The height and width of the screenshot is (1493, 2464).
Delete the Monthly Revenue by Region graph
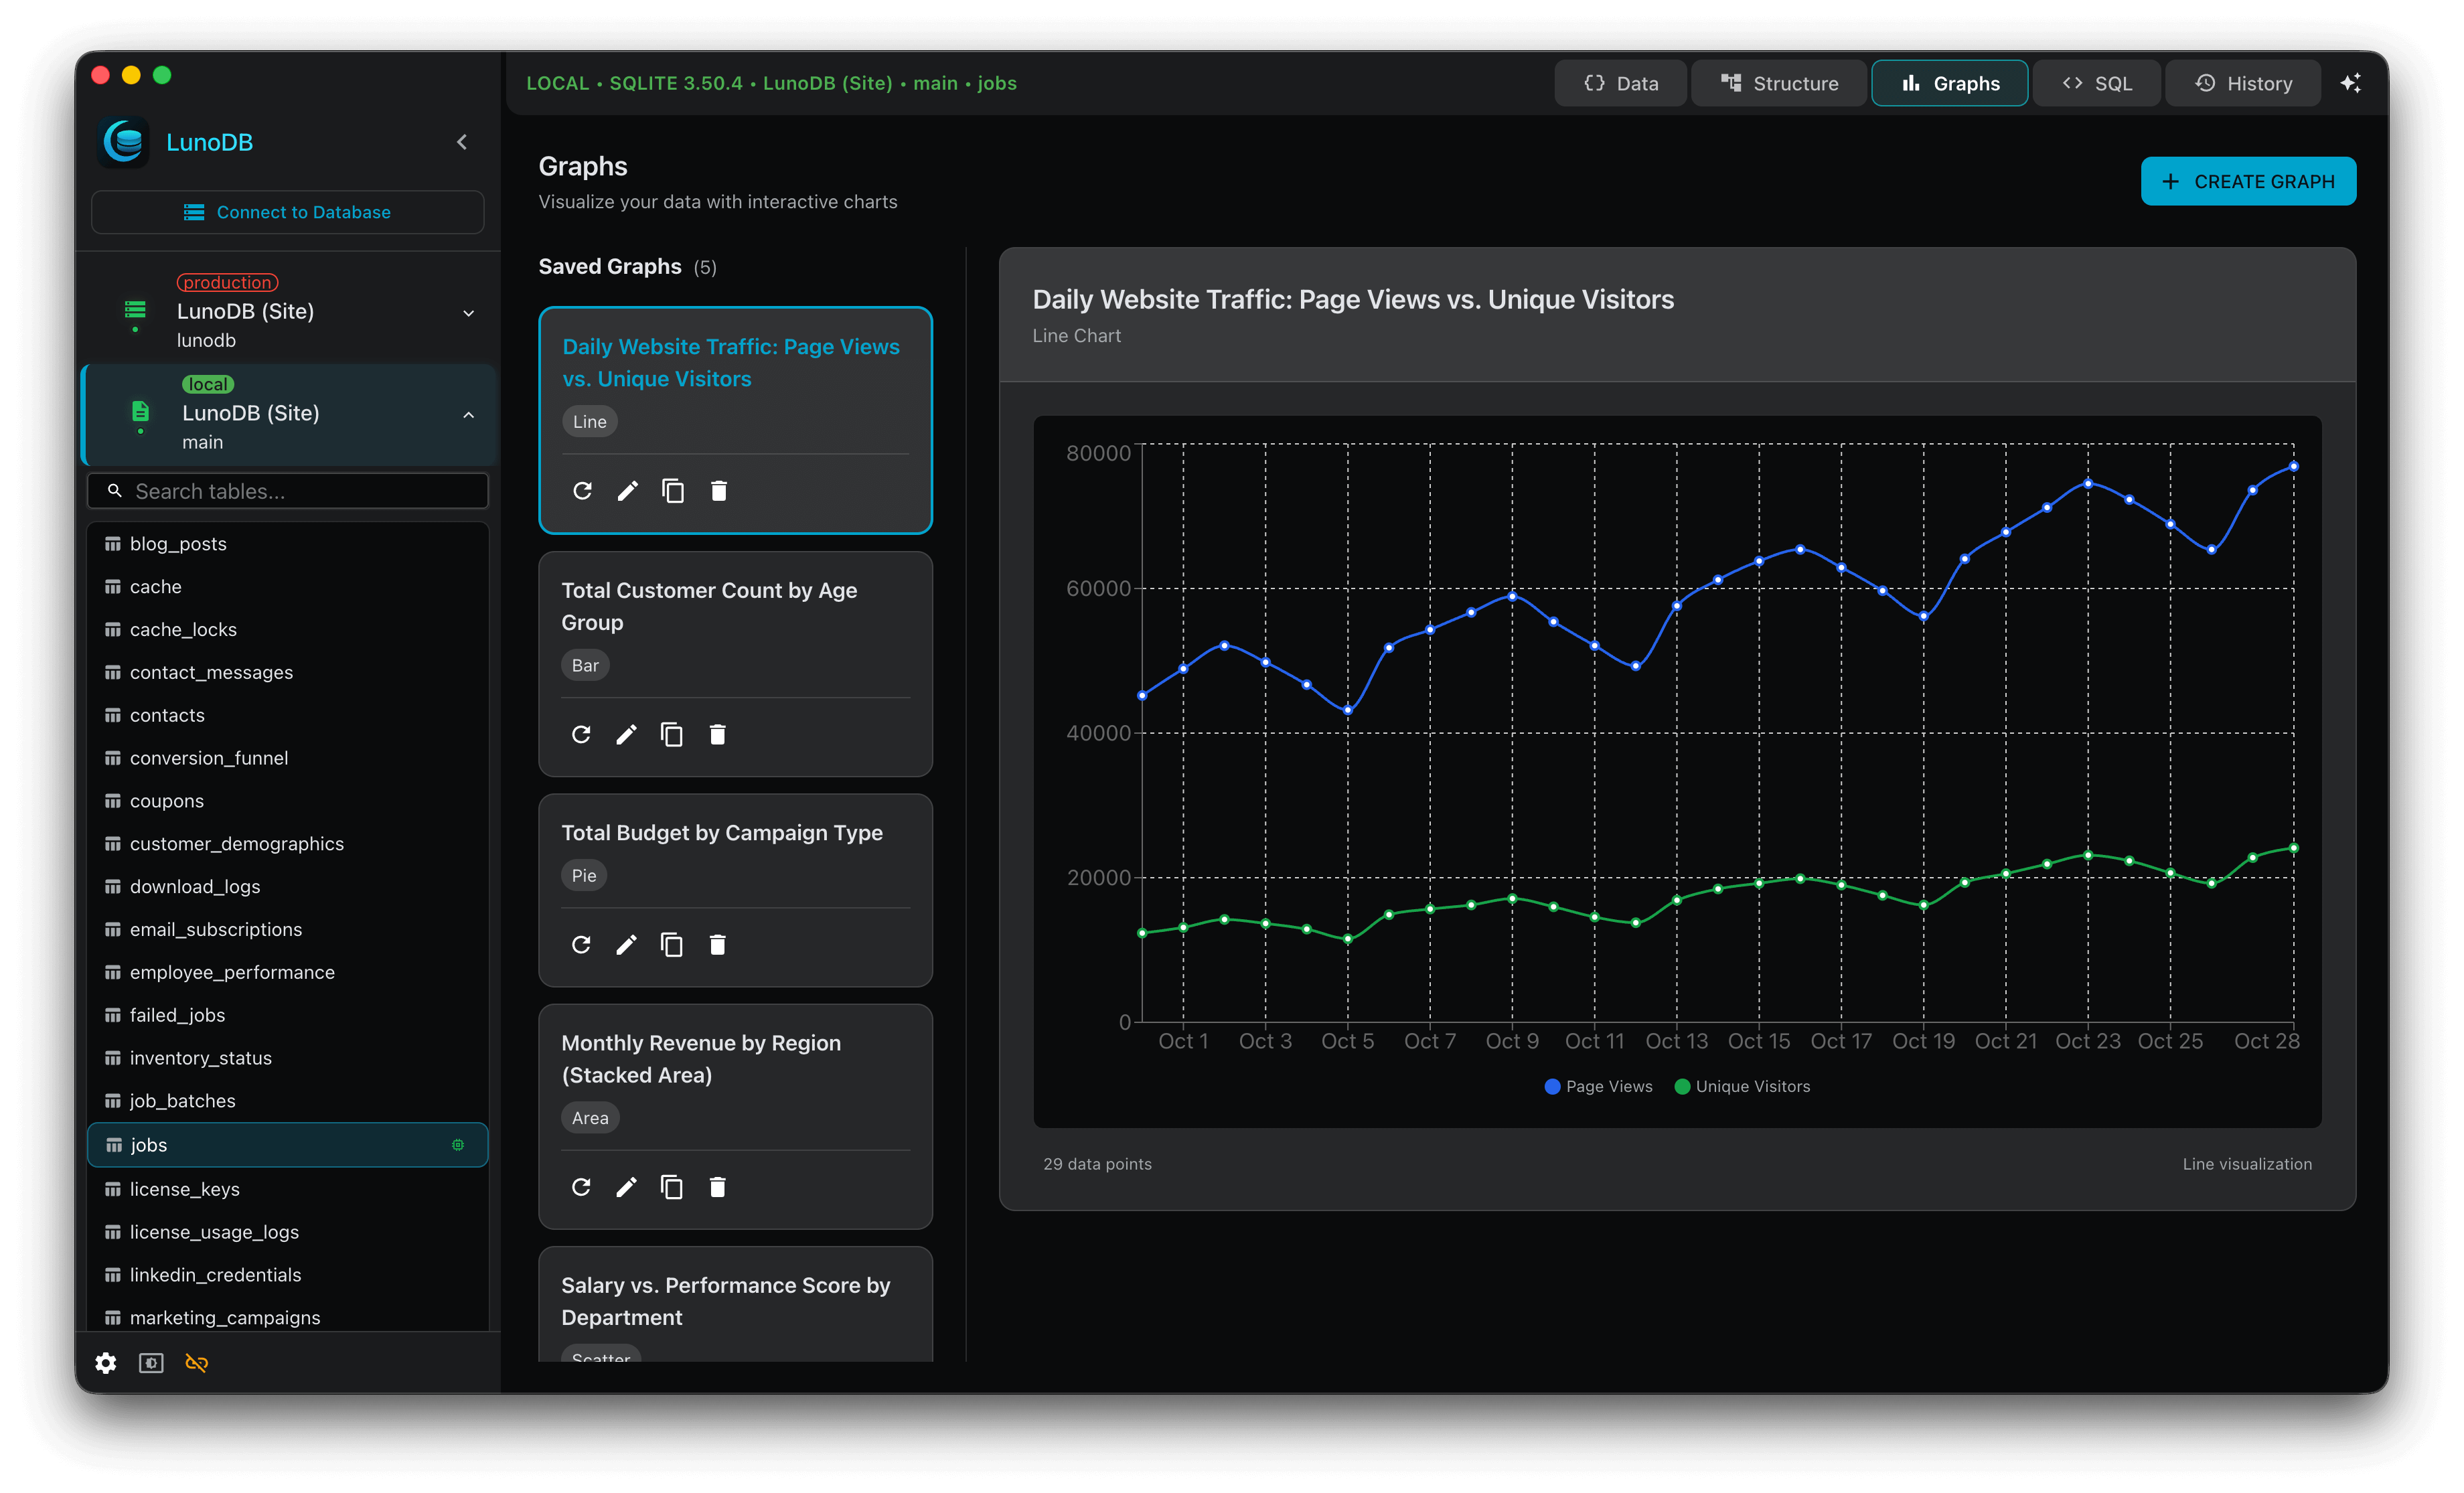pos(717,1187)
